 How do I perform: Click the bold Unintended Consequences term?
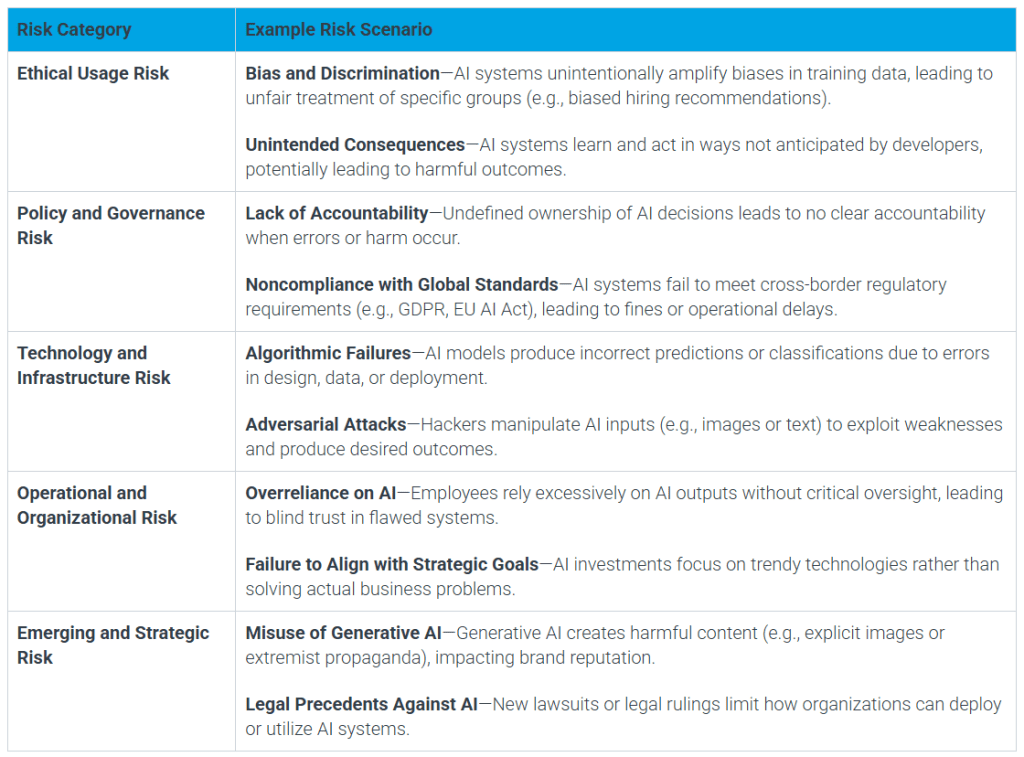355,145
